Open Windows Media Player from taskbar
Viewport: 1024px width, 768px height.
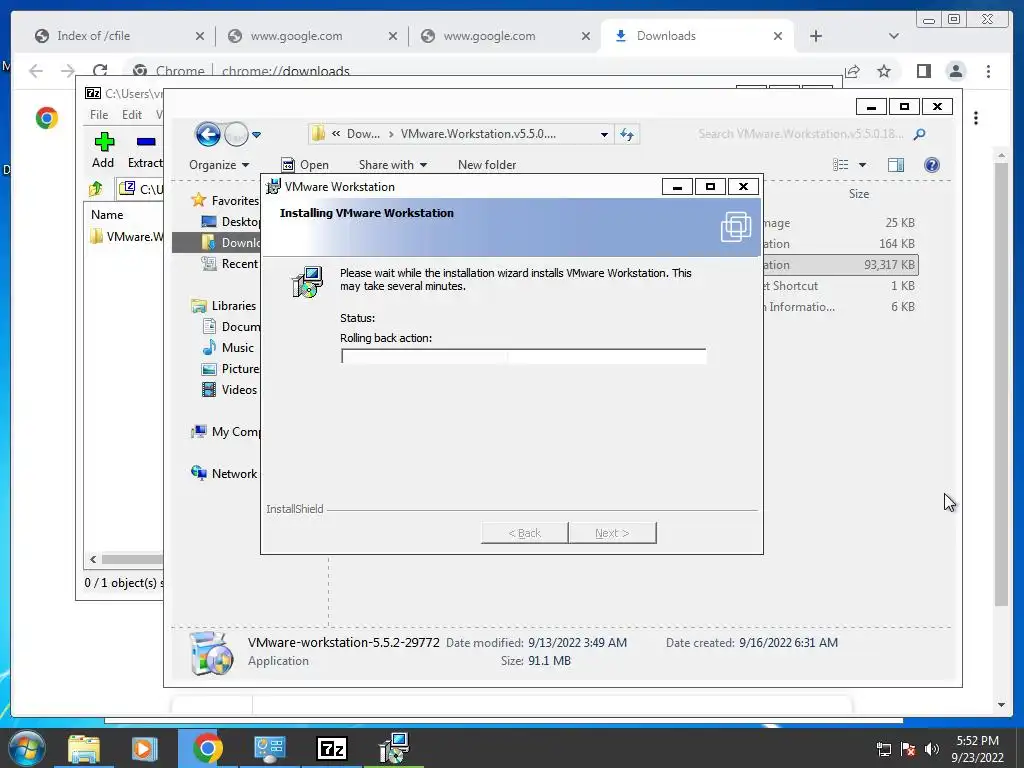[x=144, y=748]
